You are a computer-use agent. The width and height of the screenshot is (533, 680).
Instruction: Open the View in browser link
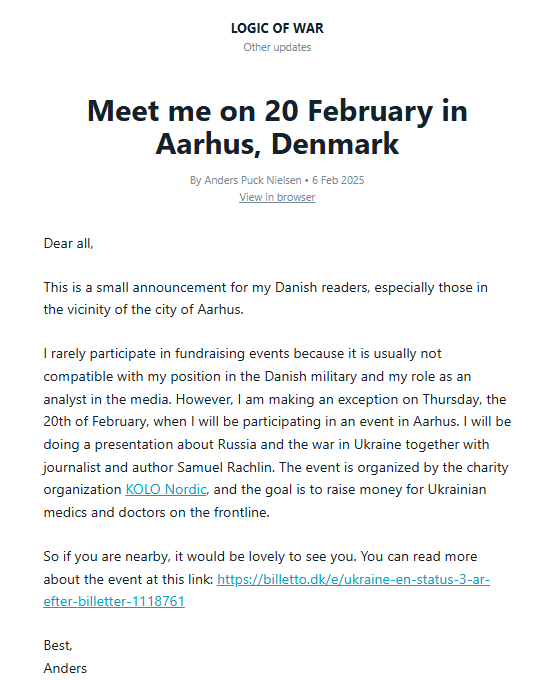[x=277, y=197]
